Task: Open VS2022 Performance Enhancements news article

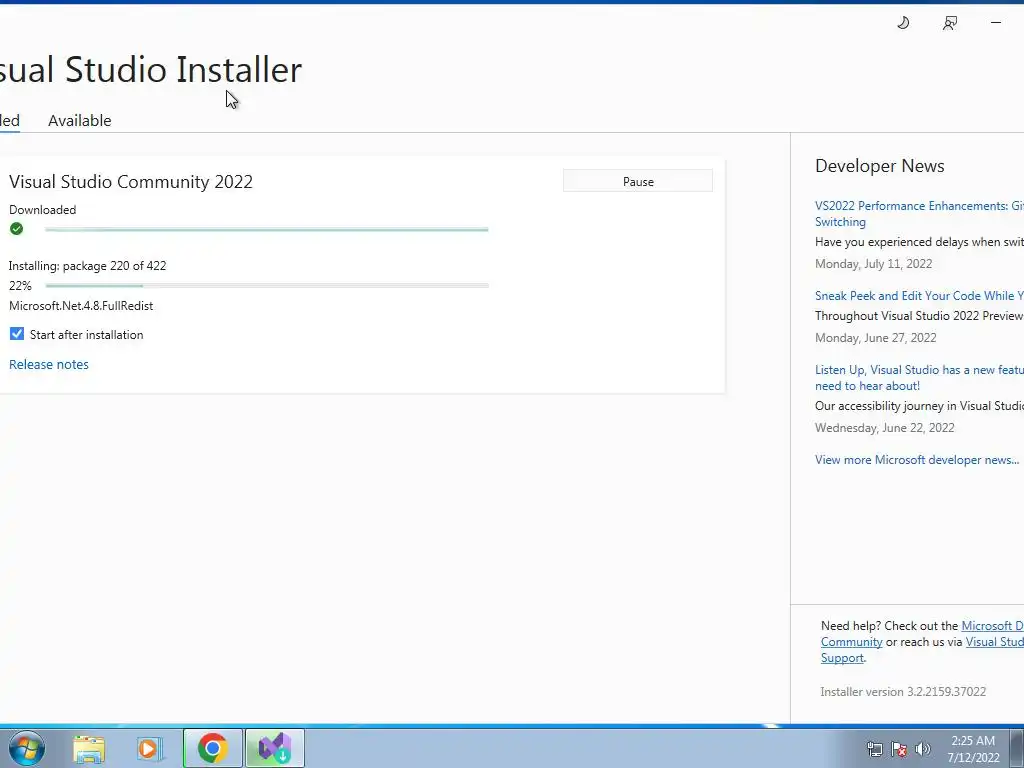Action: [920, 214]
